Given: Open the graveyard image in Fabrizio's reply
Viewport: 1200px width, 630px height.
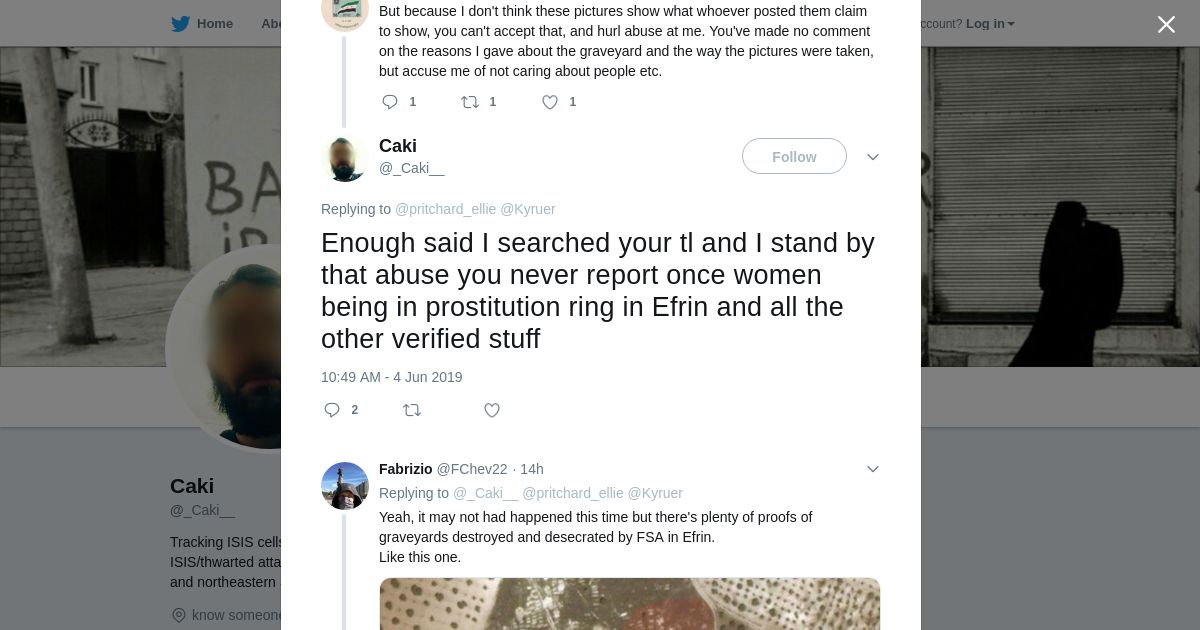Looking at the screenshot, I should click(x=630, y=603).
